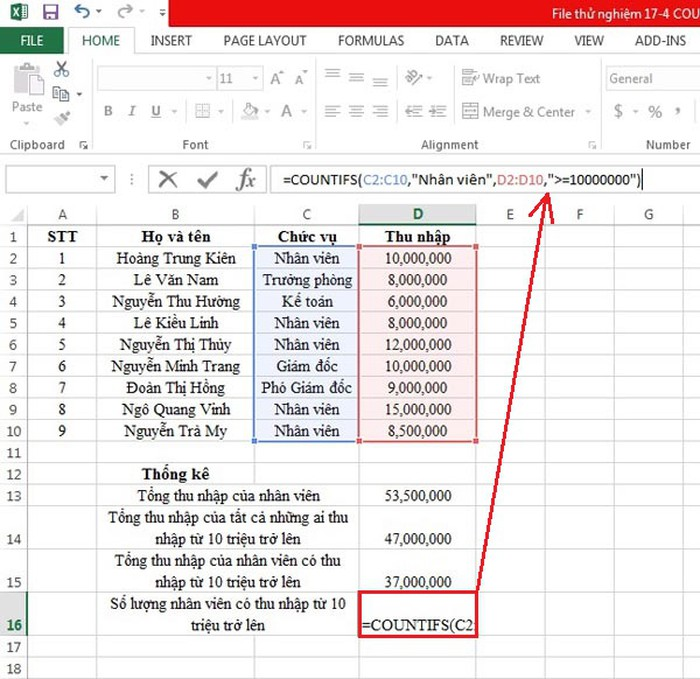Click the Accounting Number Format dollar icon
Screen dimensions: 700x679
pyautogui.click(x=618, y=111)
